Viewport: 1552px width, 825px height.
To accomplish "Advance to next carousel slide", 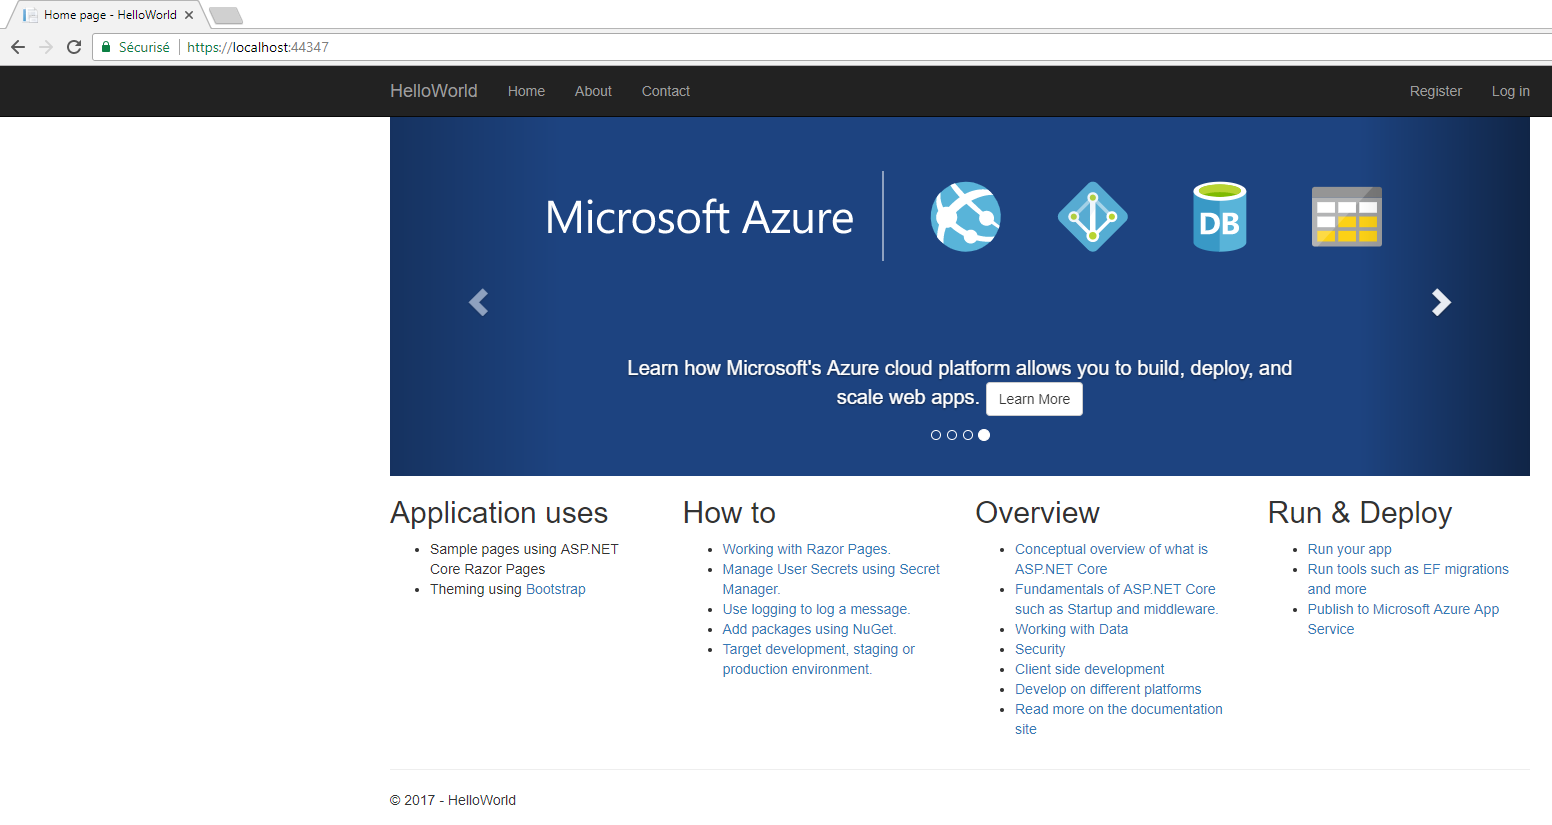I will 1441,302.
